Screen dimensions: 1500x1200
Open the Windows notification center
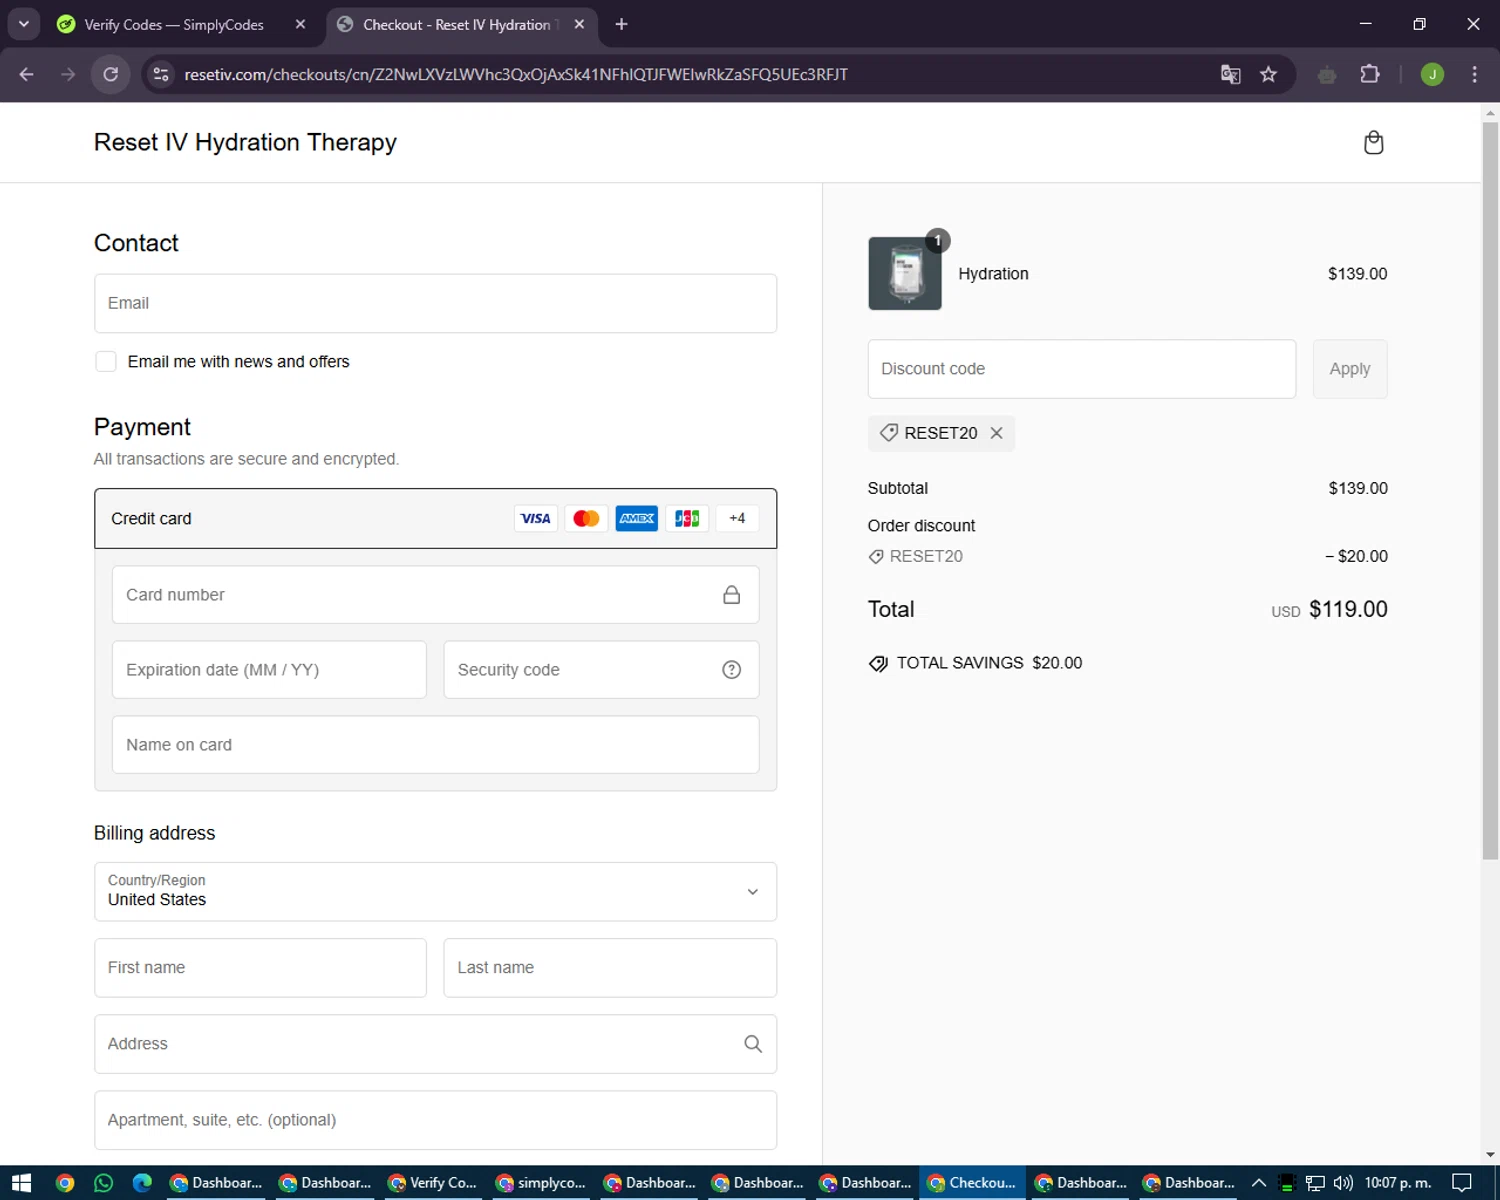[1462, 1183]
